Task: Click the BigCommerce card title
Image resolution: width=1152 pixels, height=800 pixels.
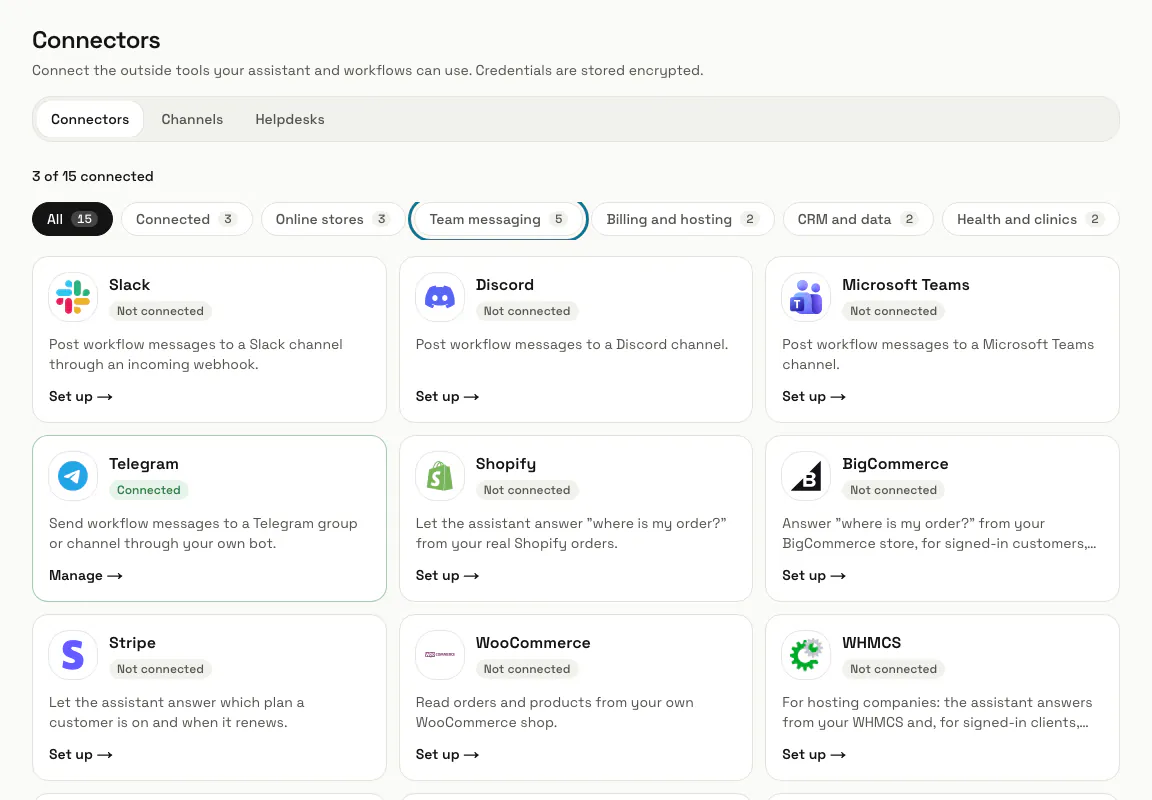Action: [x=895, y=464]
